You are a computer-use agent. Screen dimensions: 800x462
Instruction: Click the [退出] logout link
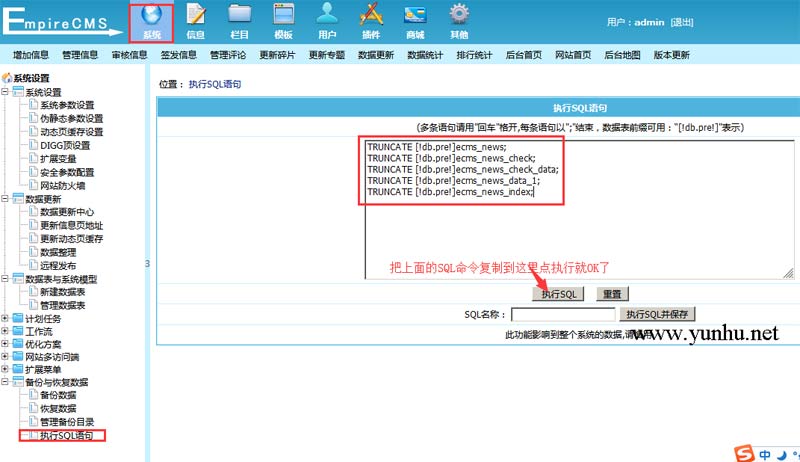tap(682, 22)
